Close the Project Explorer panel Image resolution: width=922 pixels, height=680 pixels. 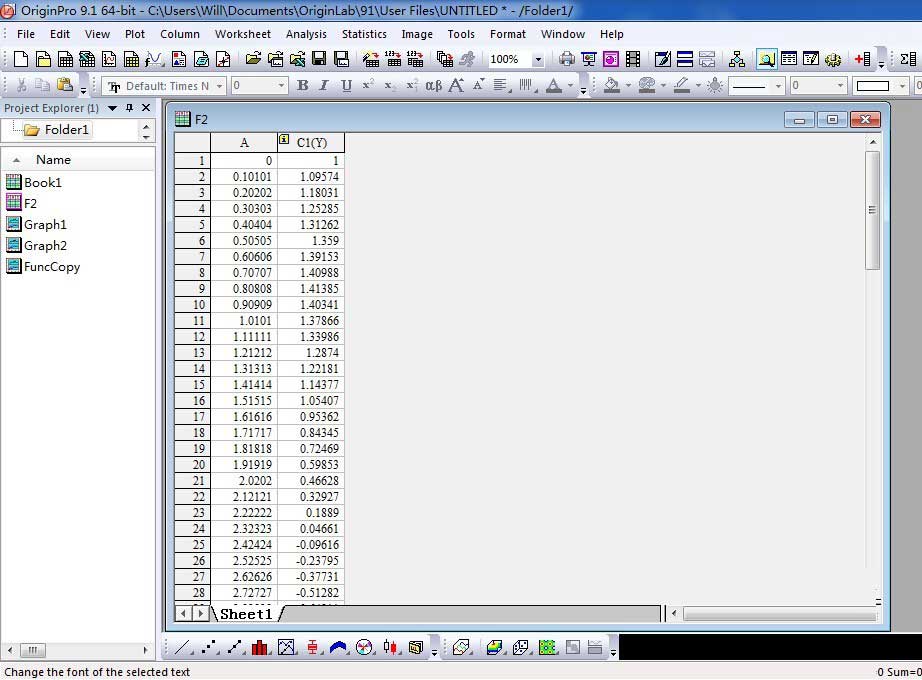coord(146,108)
